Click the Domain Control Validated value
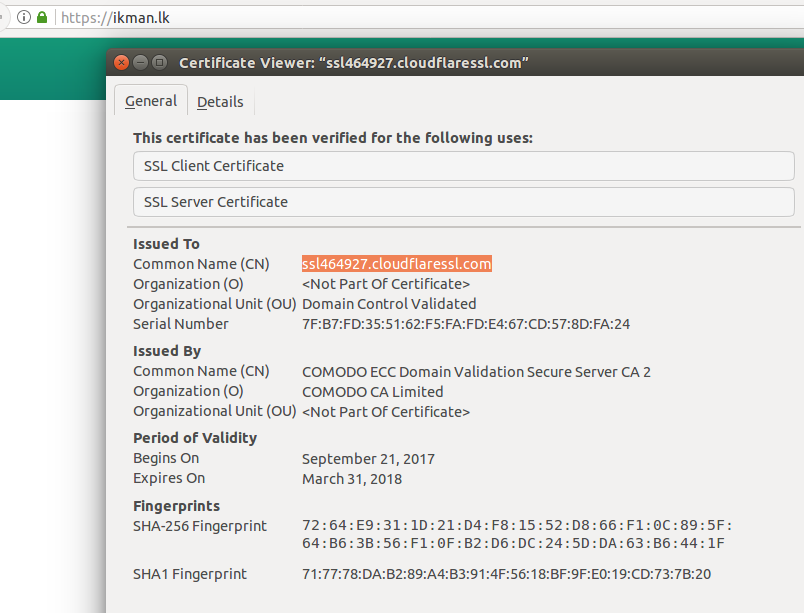 [389, 304]
